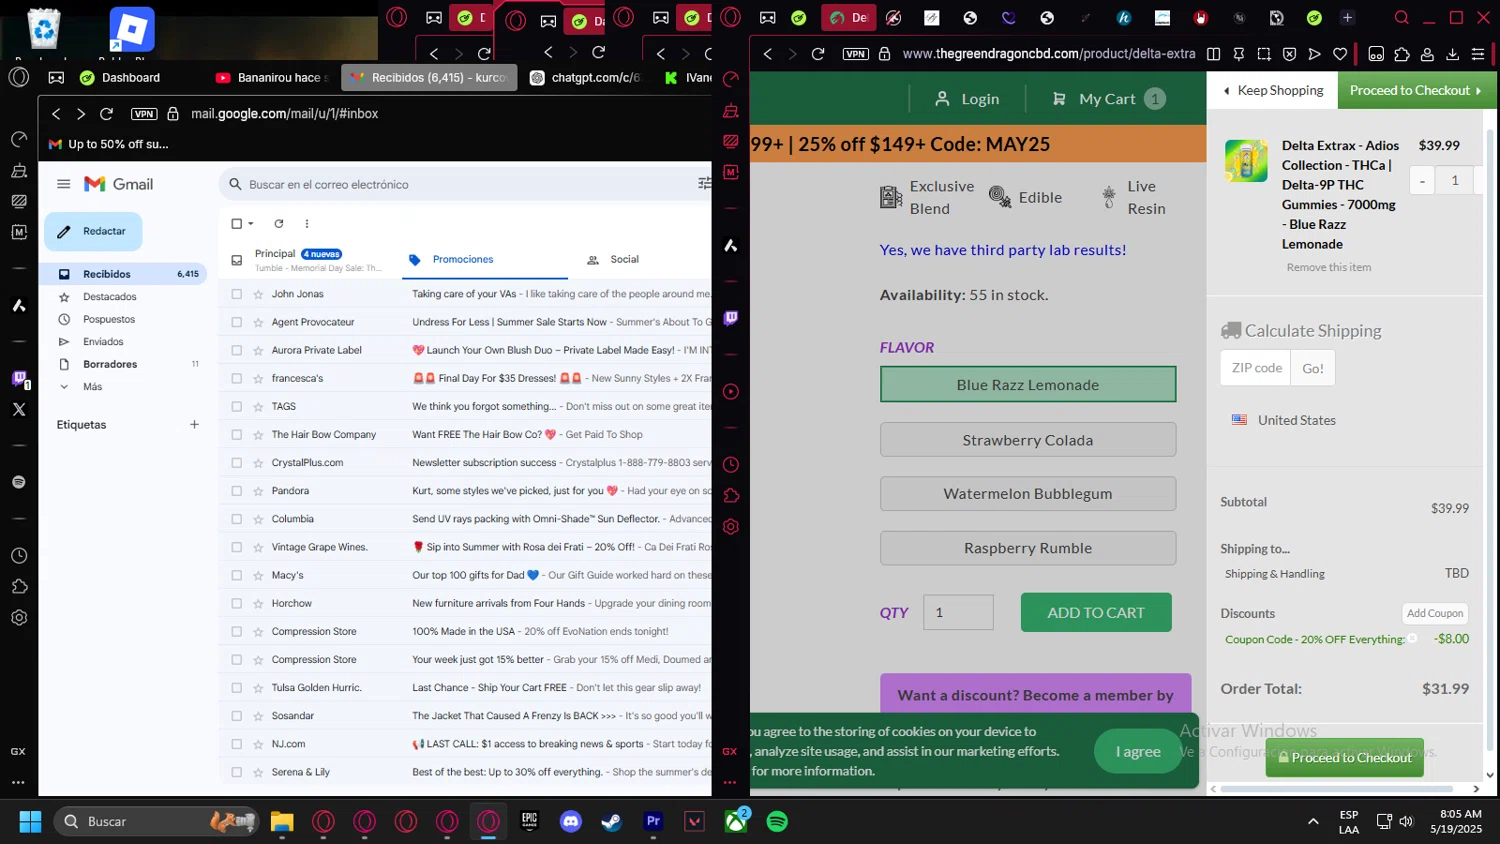Click the product QTY input field
Screen dimensions: 1500x844
coord(958,613)
